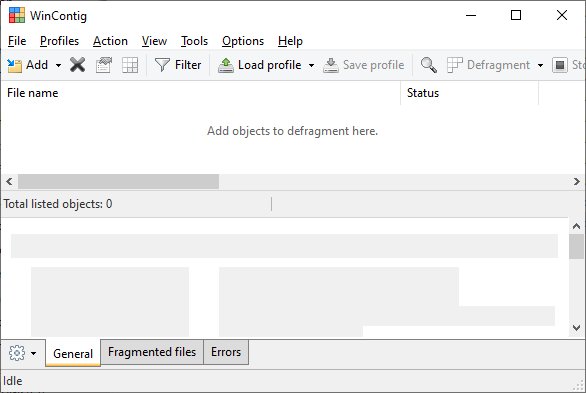Image resolution: width=586 pixels, height=393 pixels.
Task: Click the Defragment toolbar button
Action: (489, 65)
